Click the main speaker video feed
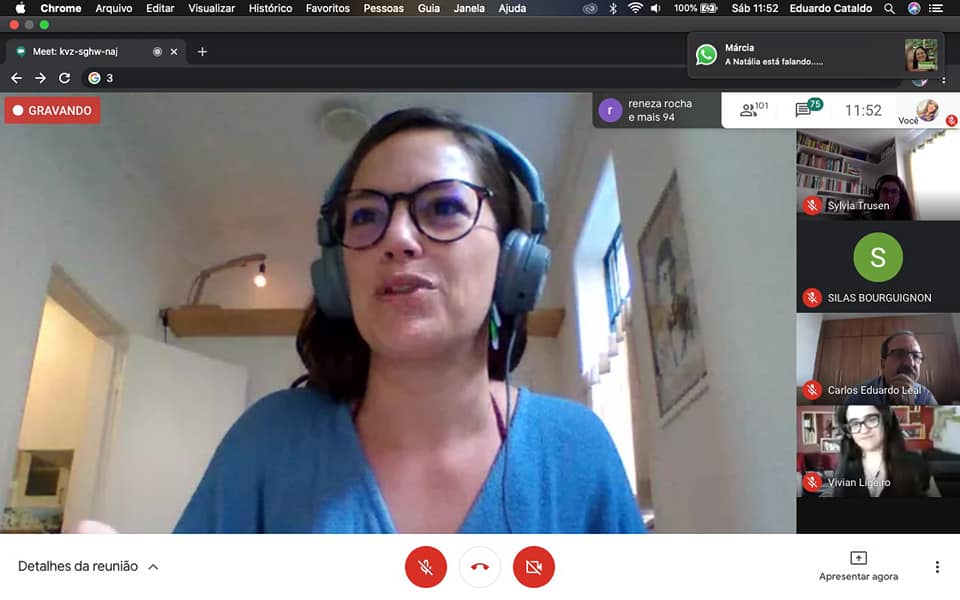This screenshot has width=960, height=600. point(398,313)
